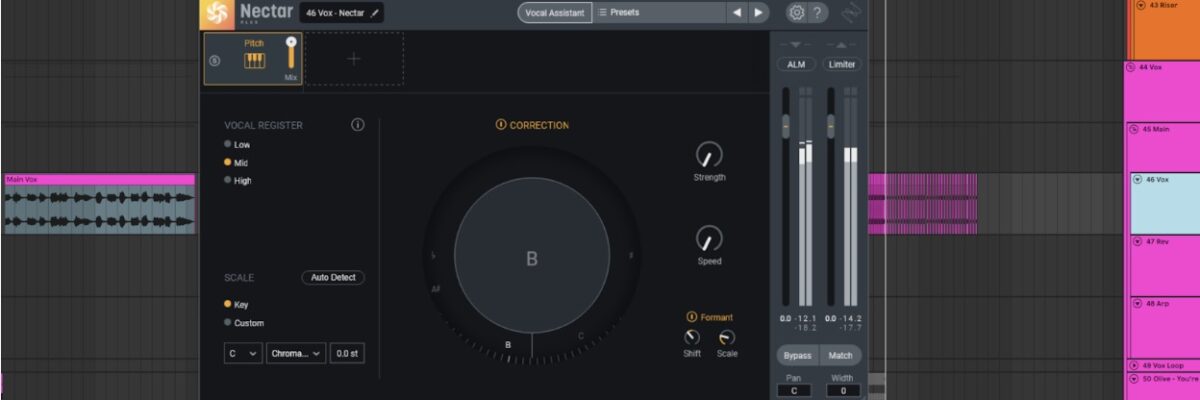1200x400 pixels.
Task: Click input gain reduction arrow above ALM
Action: click(796, 45)
